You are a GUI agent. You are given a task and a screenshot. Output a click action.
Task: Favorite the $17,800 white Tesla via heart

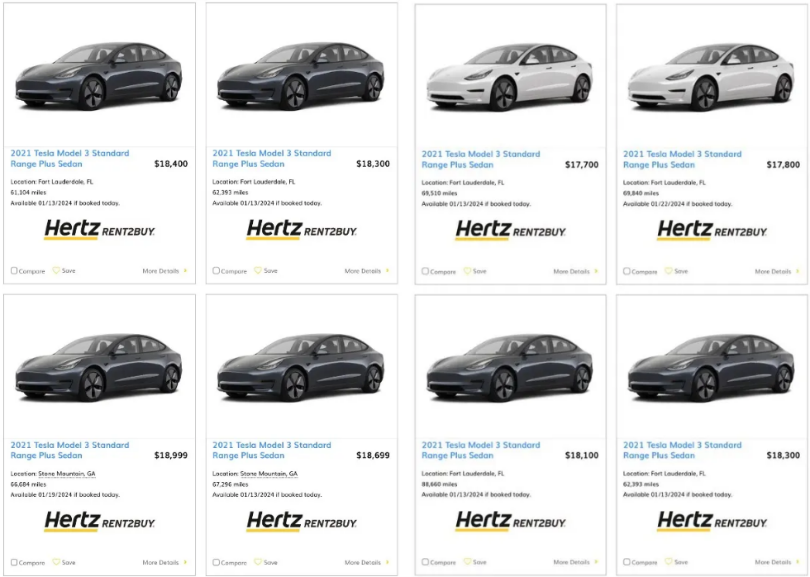[668, 271]
